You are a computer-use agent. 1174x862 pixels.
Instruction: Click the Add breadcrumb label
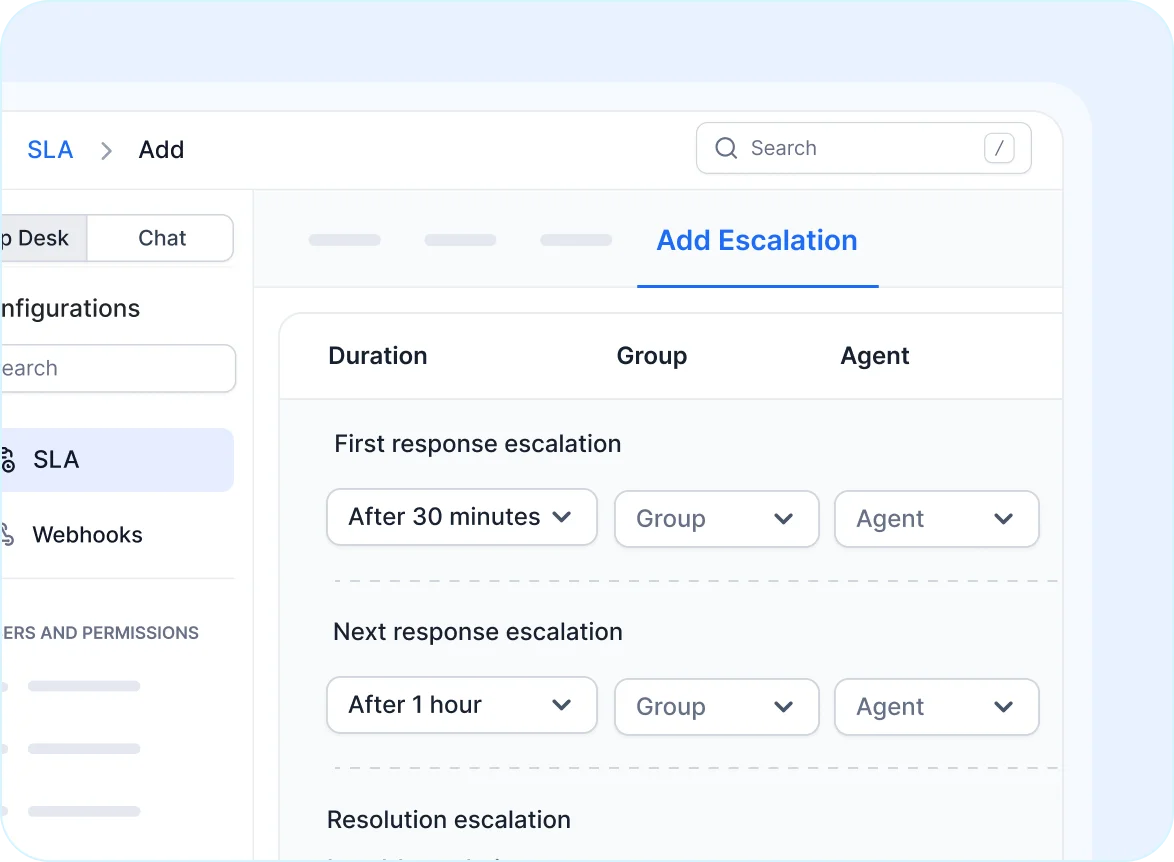click(x=161, y=149)
